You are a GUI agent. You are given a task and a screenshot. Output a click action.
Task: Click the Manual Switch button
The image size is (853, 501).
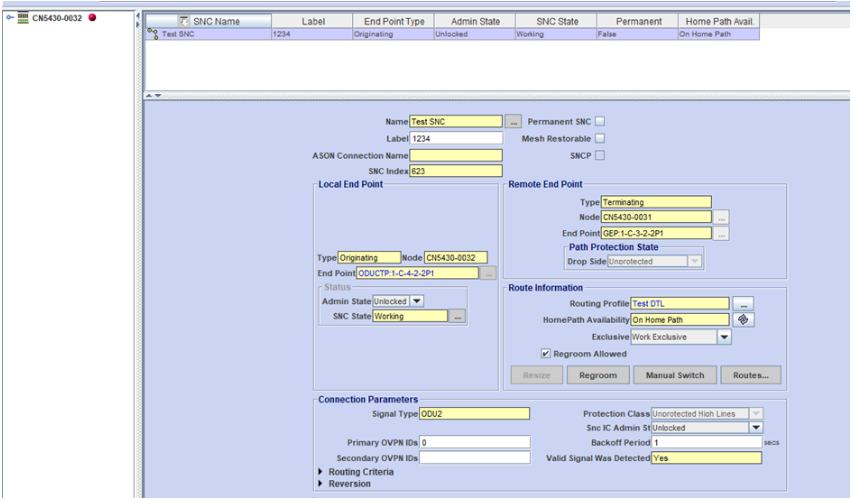click(675, 375)
